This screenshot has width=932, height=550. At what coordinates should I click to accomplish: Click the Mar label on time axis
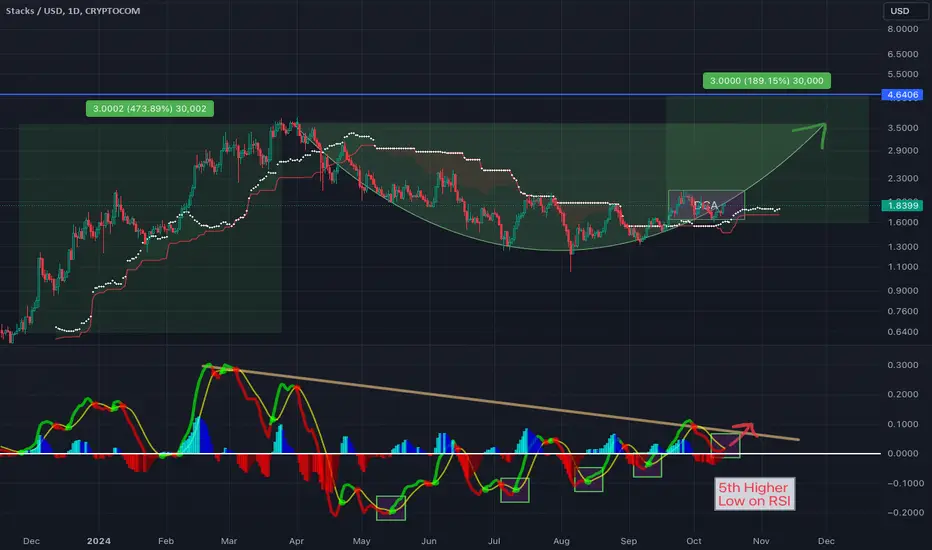(229, 540)
